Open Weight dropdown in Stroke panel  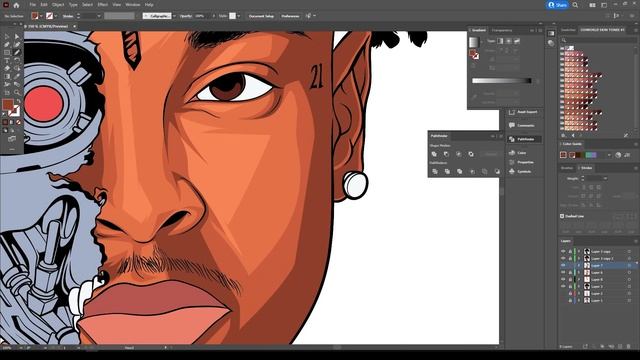pos(605,178)
